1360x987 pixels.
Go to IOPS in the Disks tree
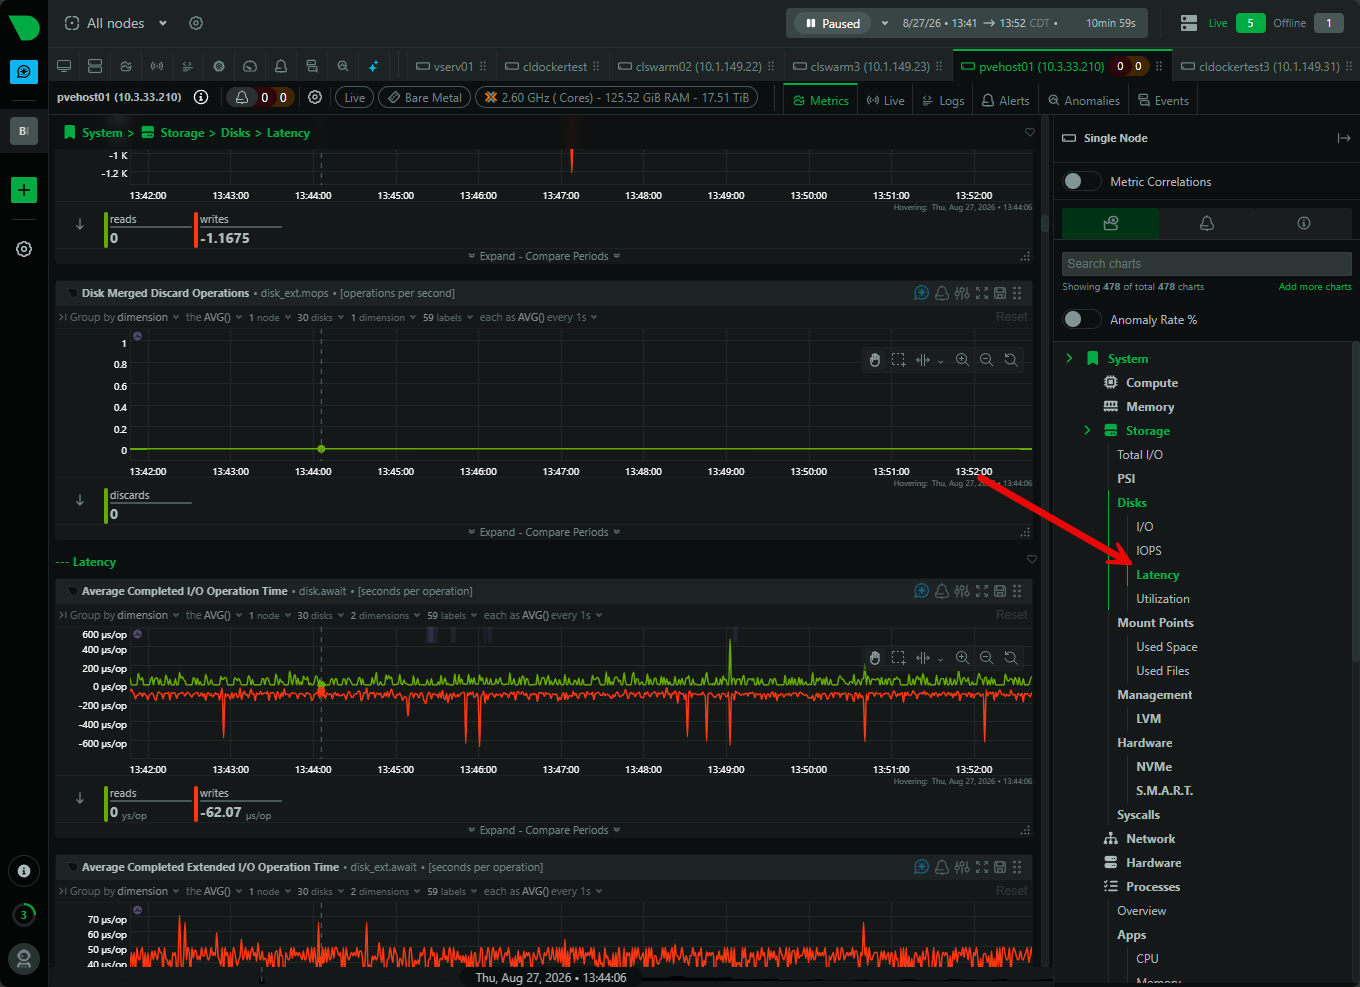click(x=1148, y=550)
